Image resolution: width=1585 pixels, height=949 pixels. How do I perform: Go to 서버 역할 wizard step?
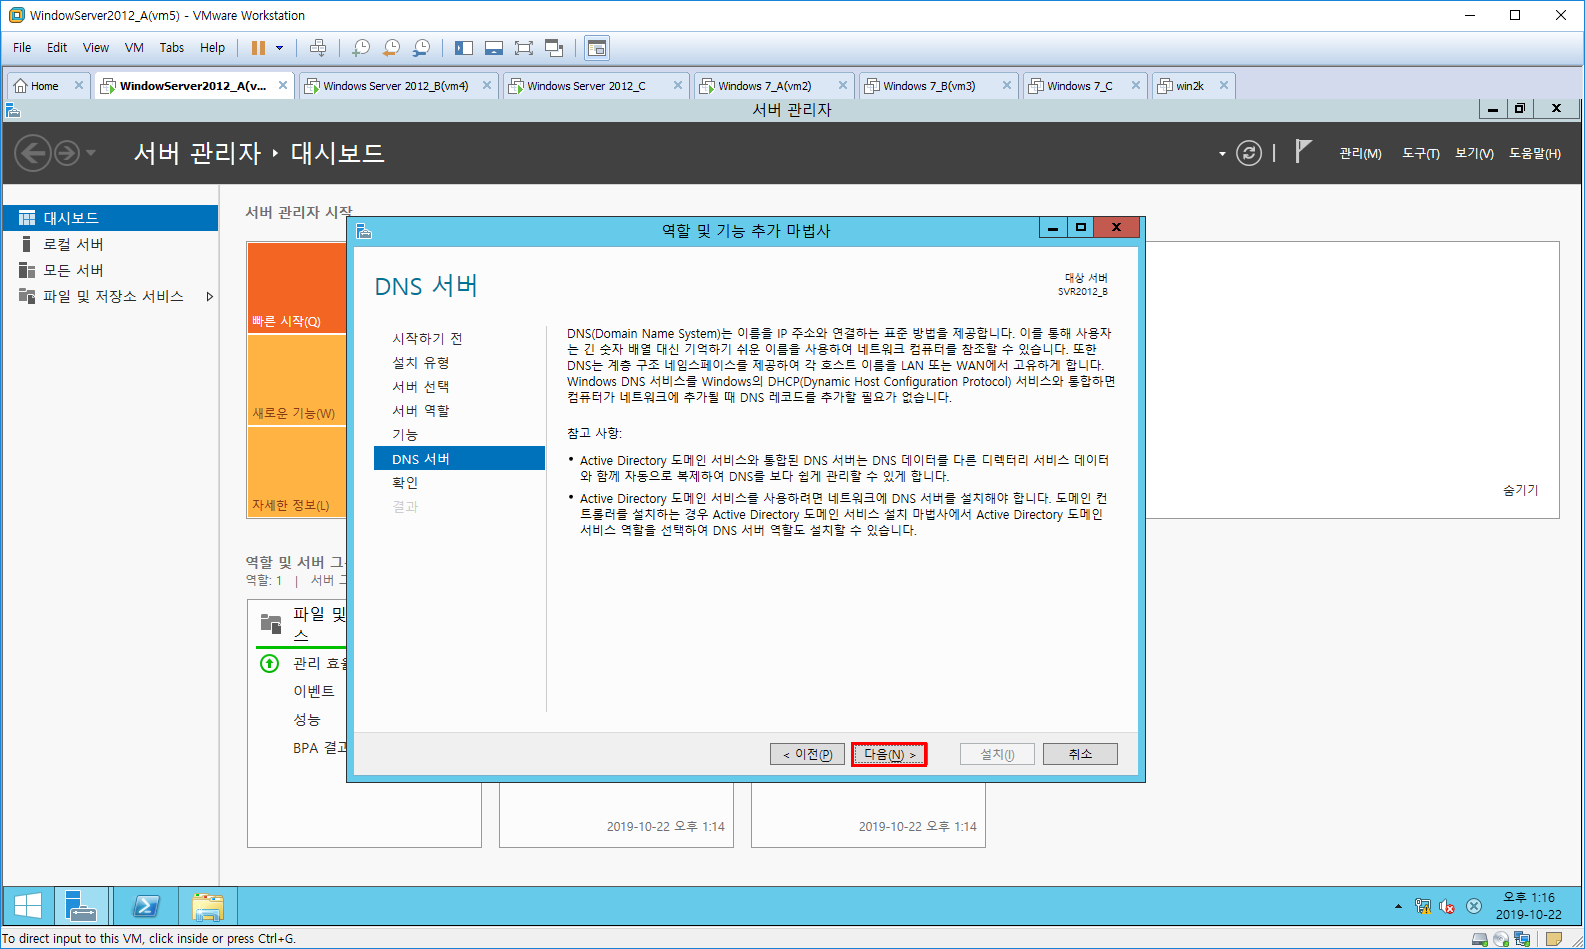point(420,411)
